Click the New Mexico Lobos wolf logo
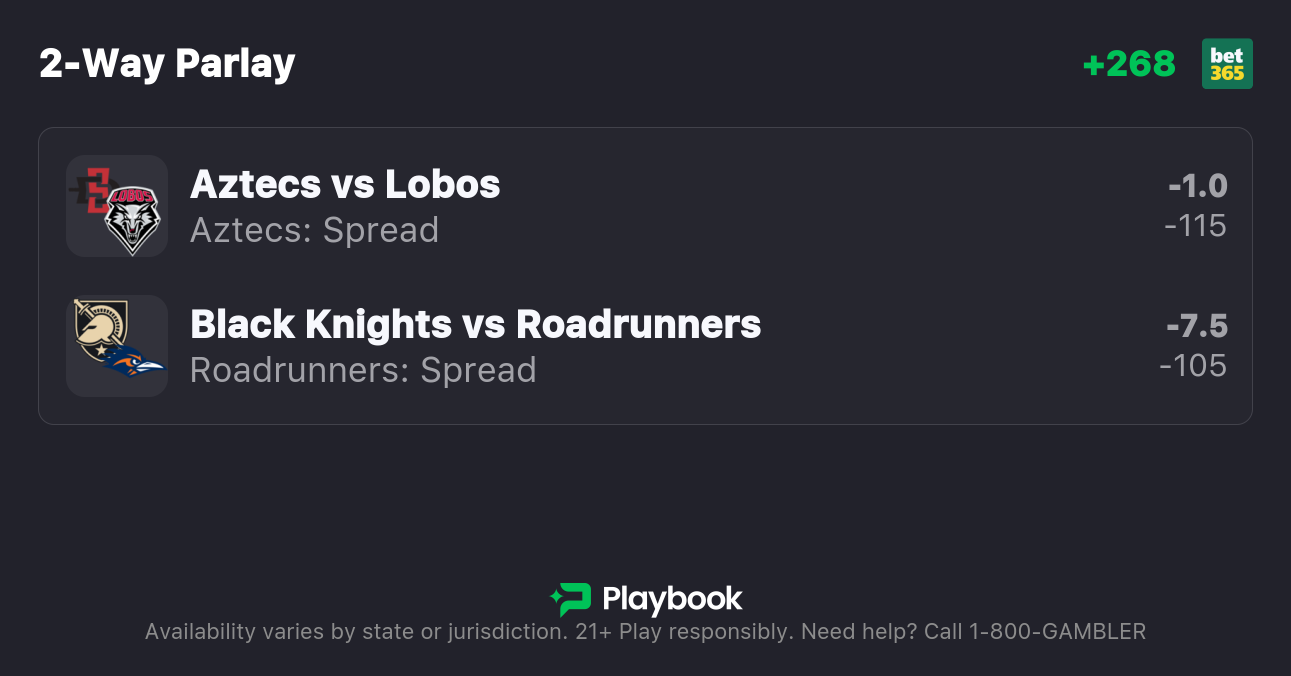Image resolution: width=1291 pixels, height=676 pixels. tap(134, 218)
